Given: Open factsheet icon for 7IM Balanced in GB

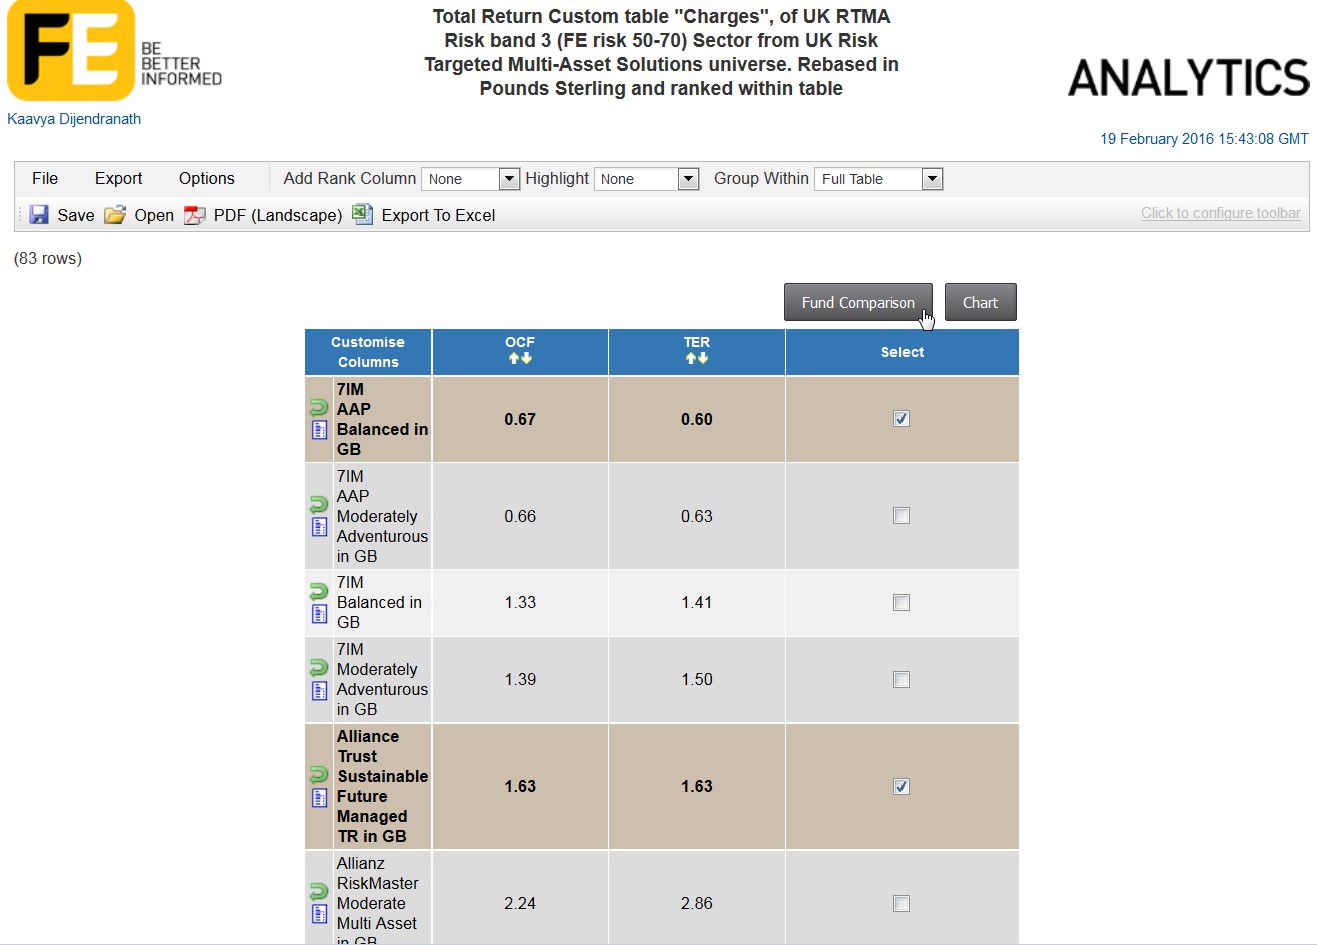Looking at the screenshot, I should point(320,614).
